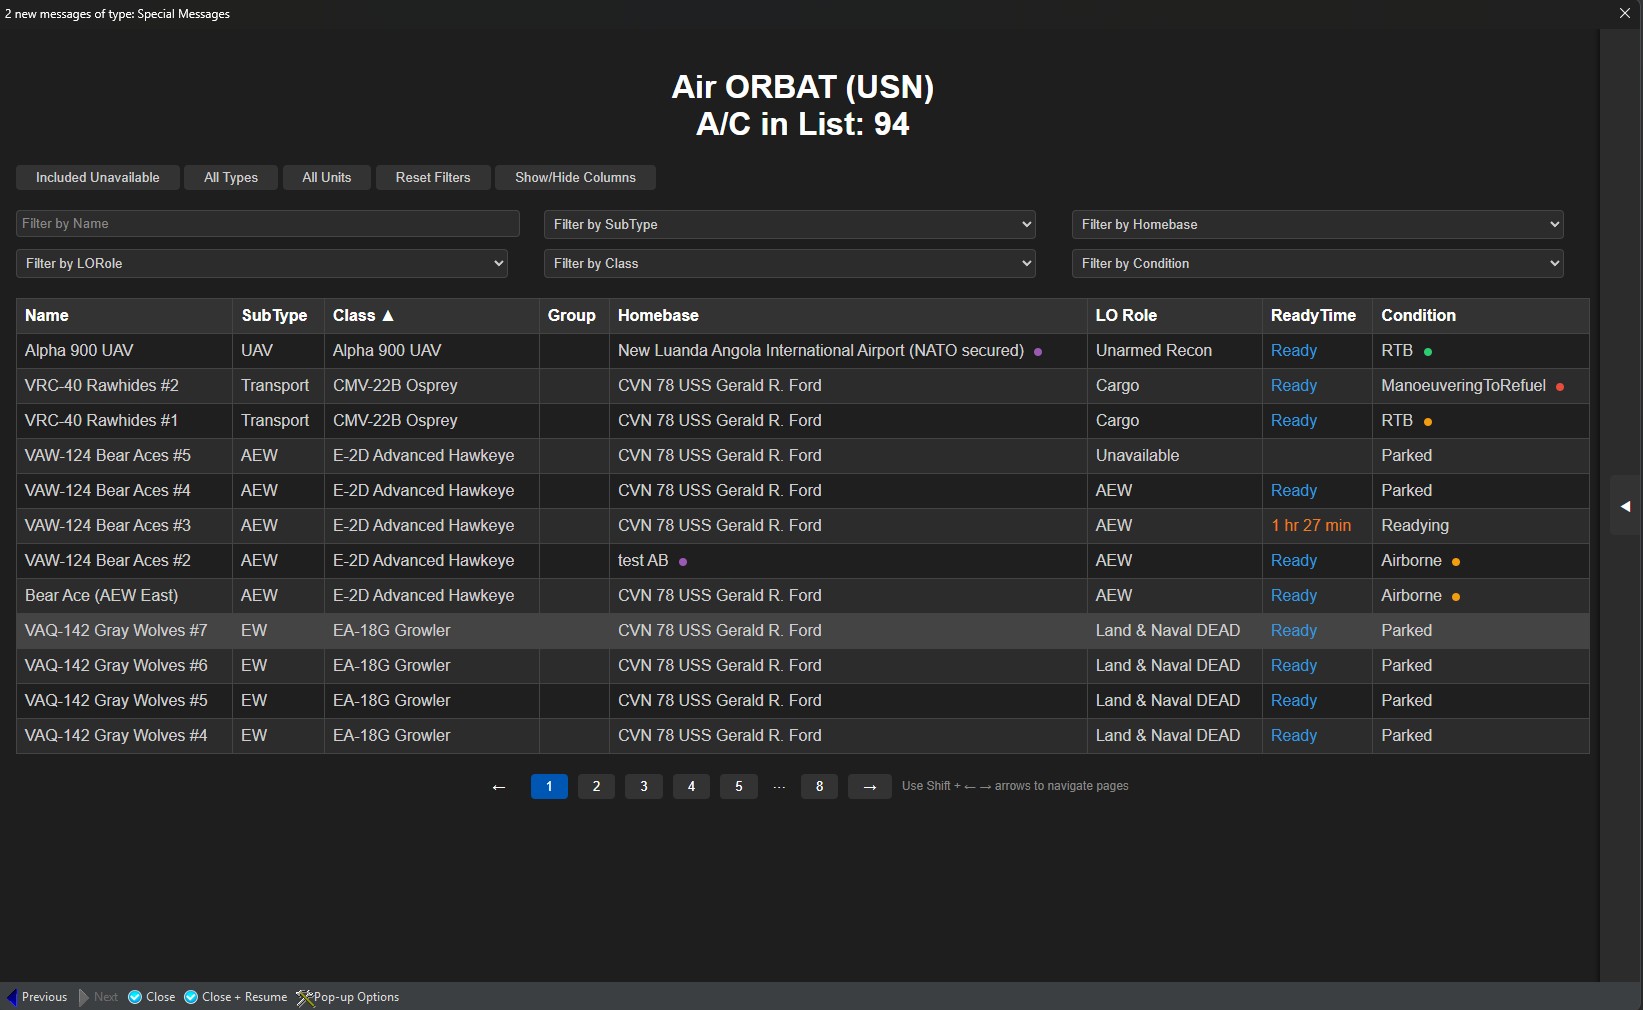This screenshot has width=1643, height=1010.
Task: Click Close + Resume icon
Action: [x=191, y=997]
